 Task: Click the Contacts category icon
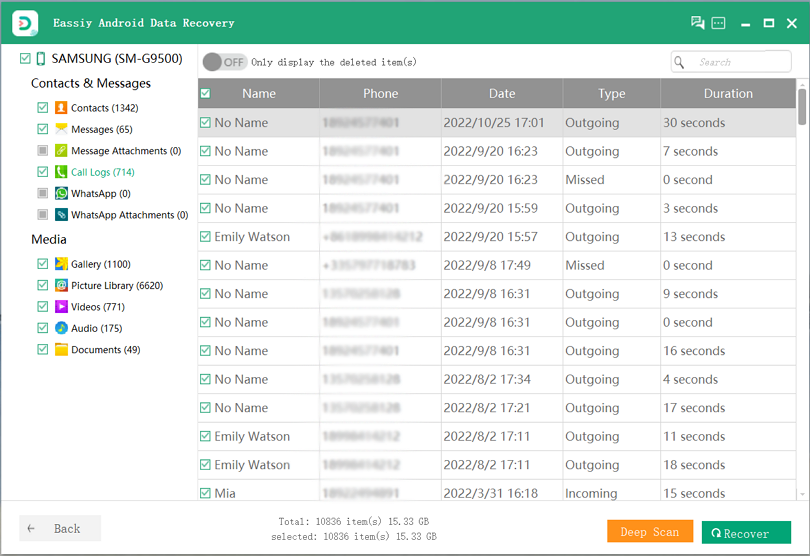61,107
